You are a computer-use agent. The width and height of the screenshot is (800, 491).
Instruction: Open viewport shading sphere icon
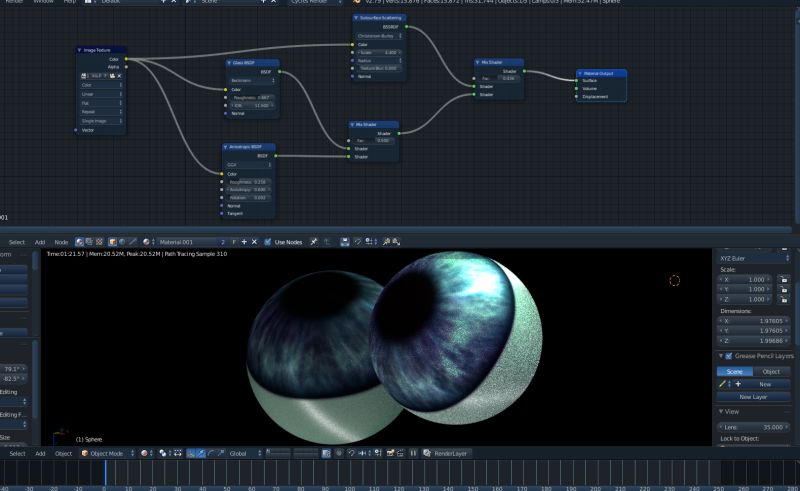point(146,453)
